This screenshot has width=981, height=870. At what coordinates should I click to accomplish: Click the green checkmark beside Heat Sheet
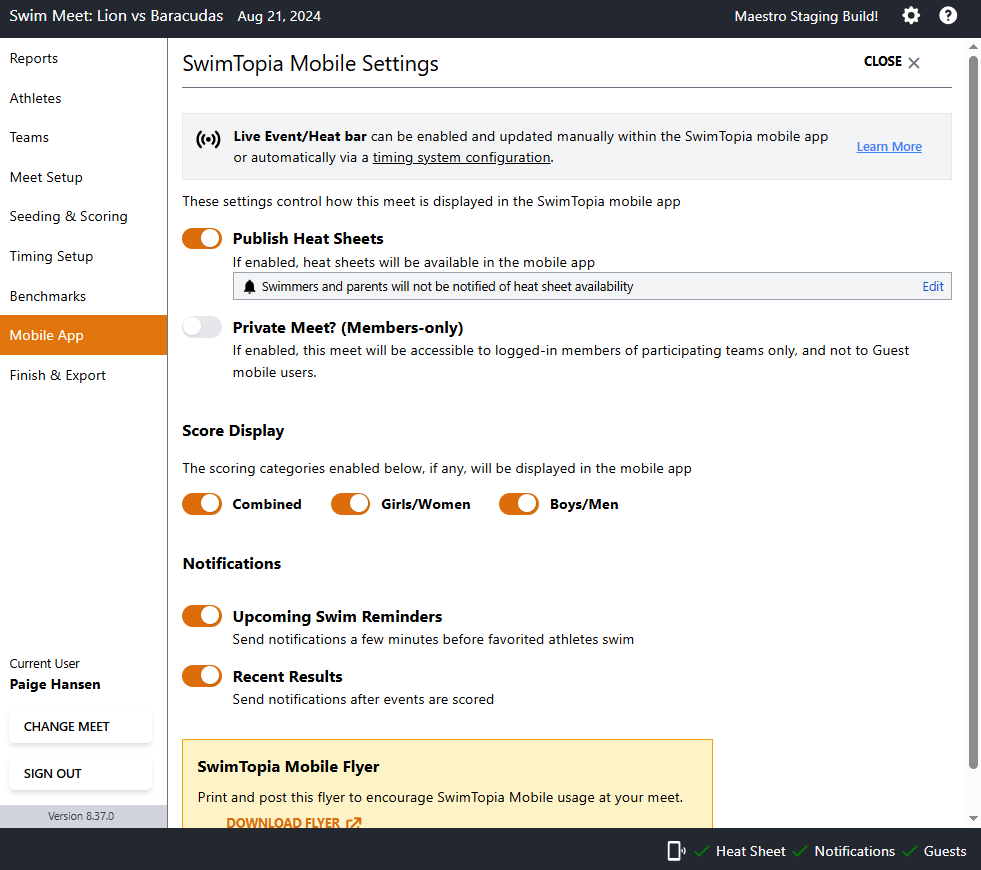click(703, 851)
